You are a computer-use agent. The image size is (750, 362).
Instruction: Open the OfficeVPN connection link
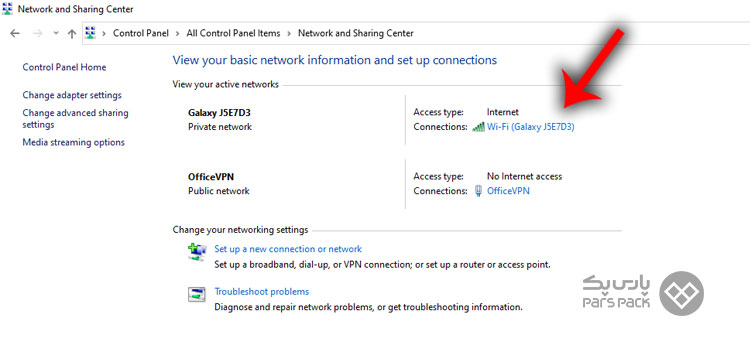tap(508, 191)
